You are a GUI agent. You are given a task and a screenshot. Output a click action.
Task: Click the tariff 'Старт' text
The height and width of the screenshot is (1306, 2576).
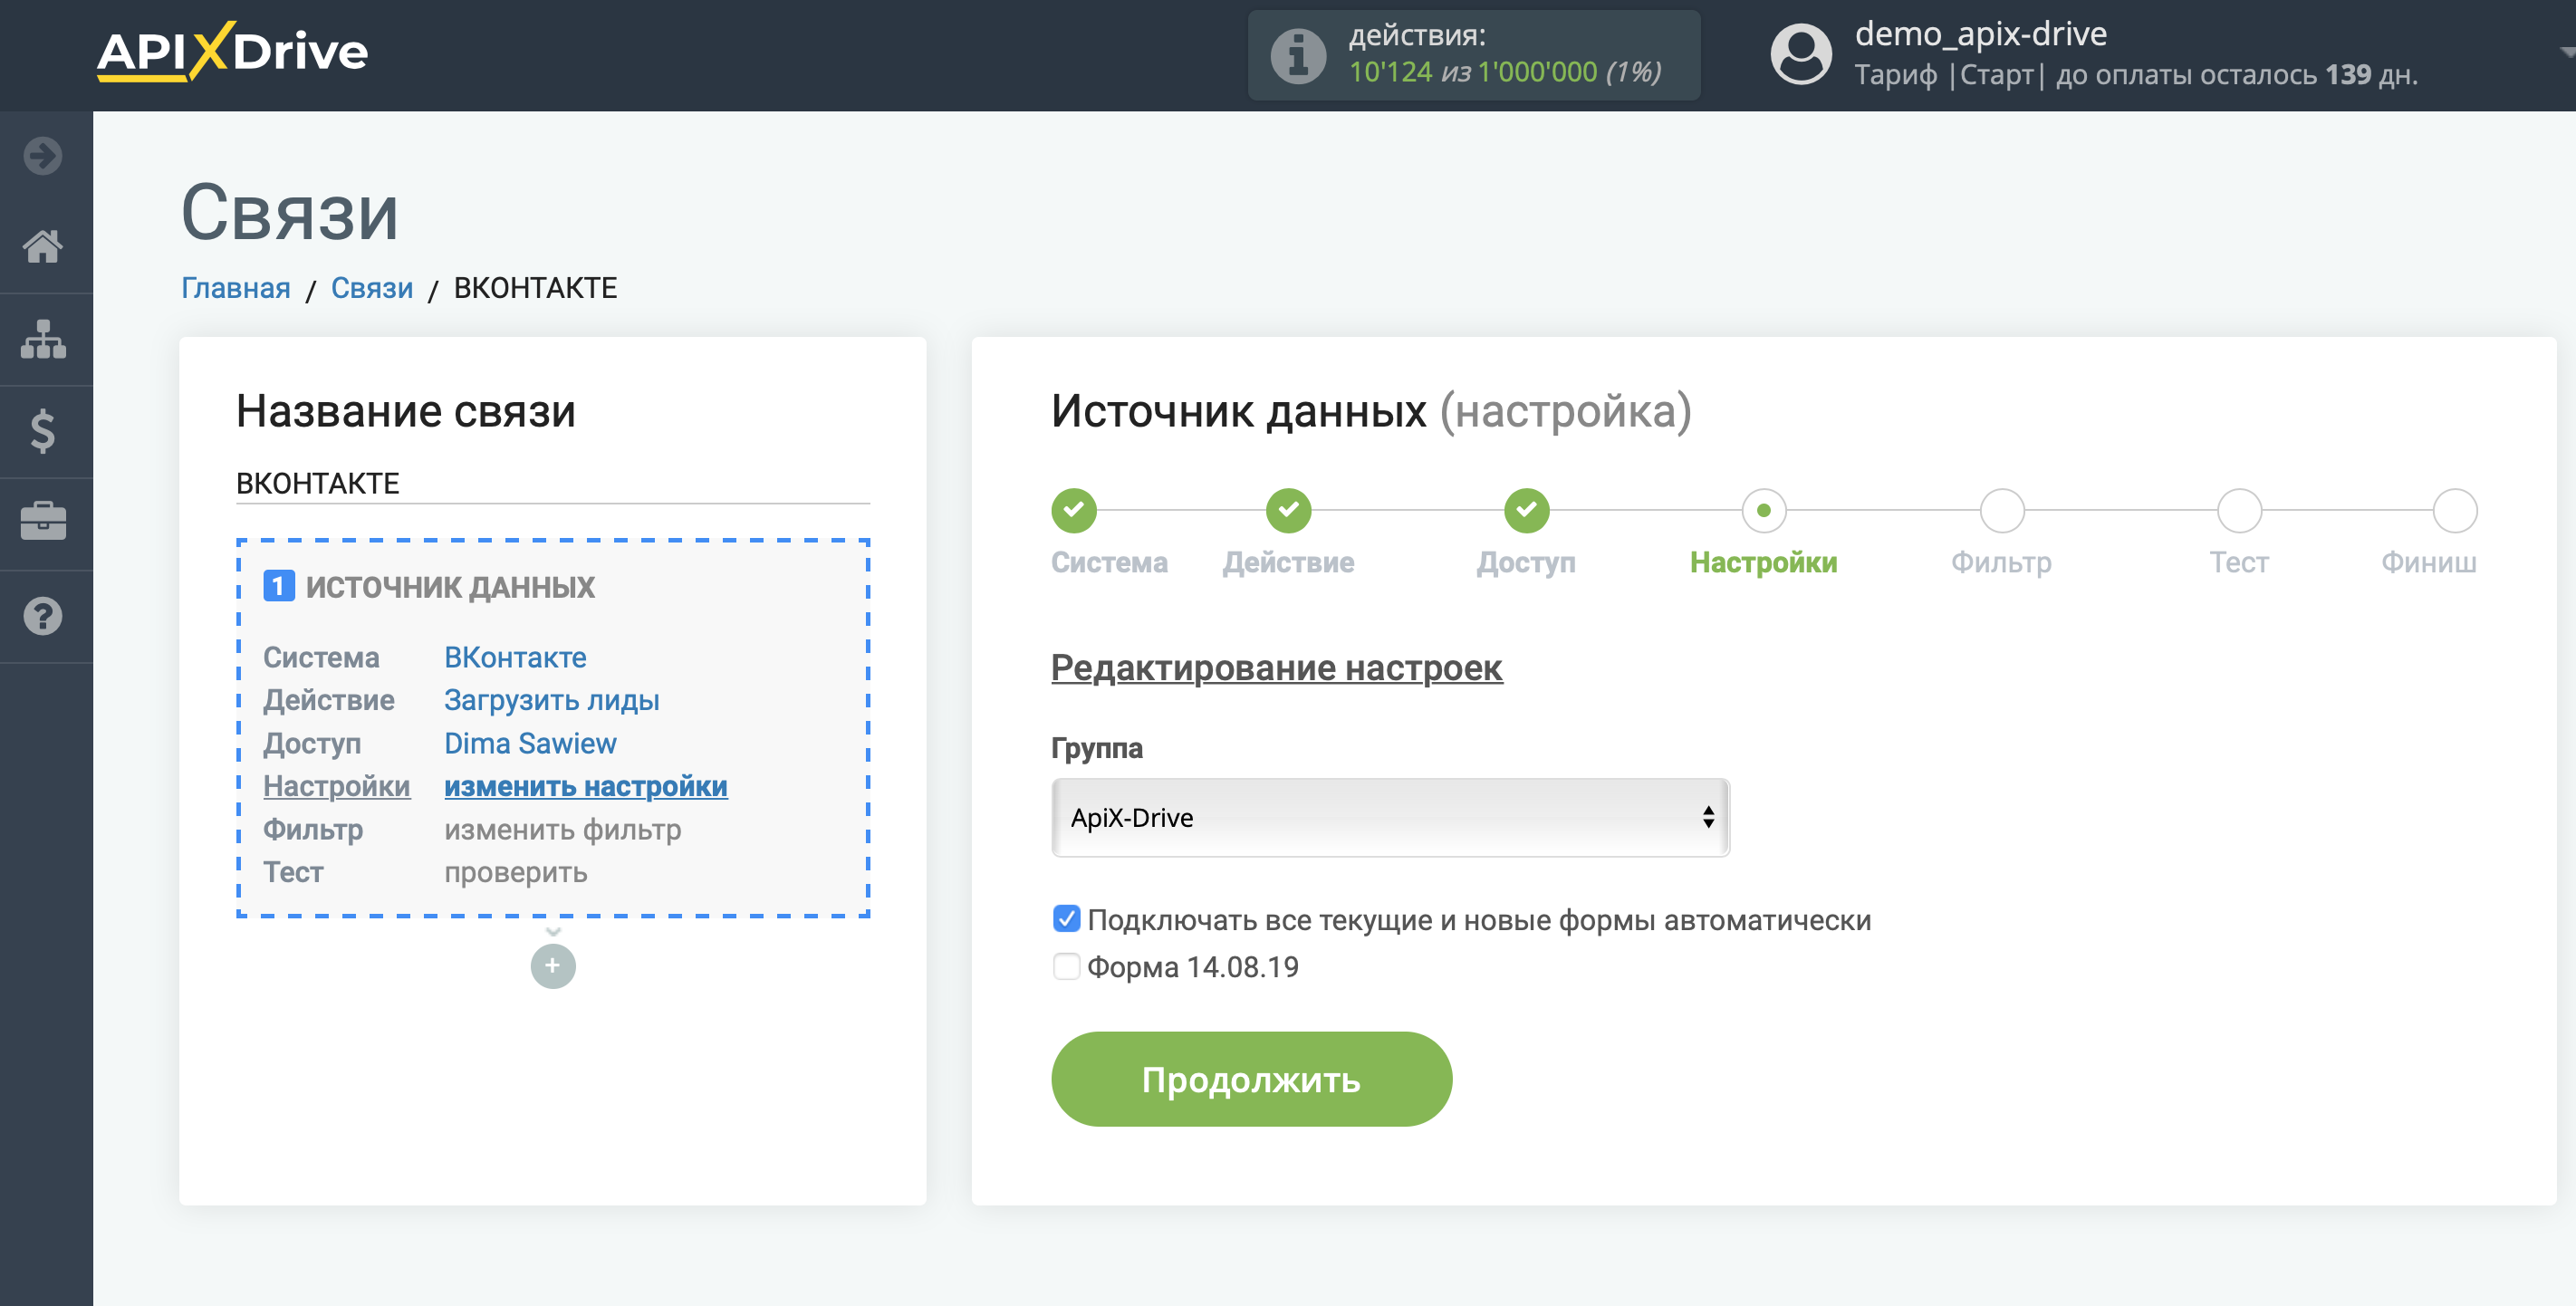1996,75
